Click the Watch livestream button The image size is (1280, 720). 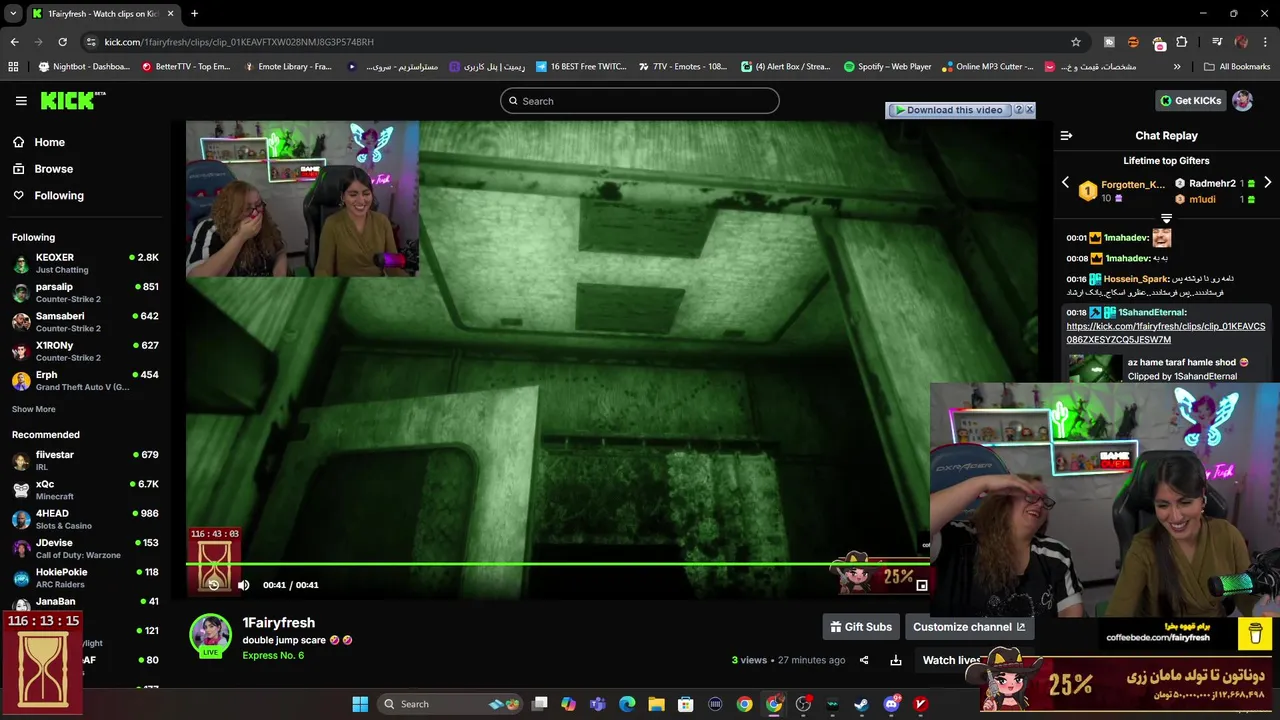click(952, 660)
